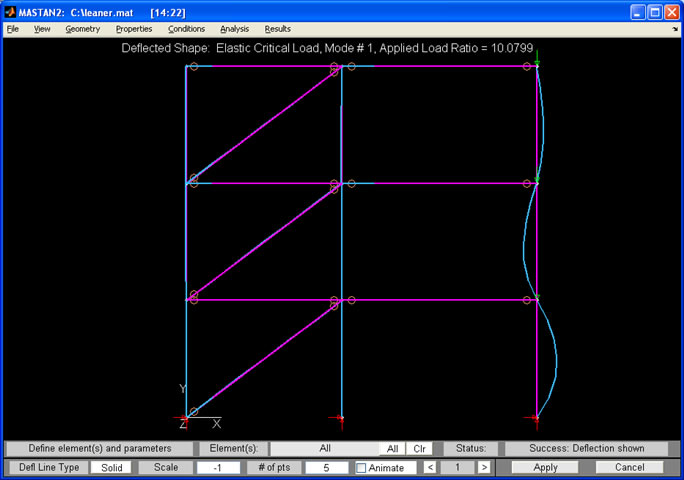
Task: Open the Geometry menu
Action: tap(83, 29)
